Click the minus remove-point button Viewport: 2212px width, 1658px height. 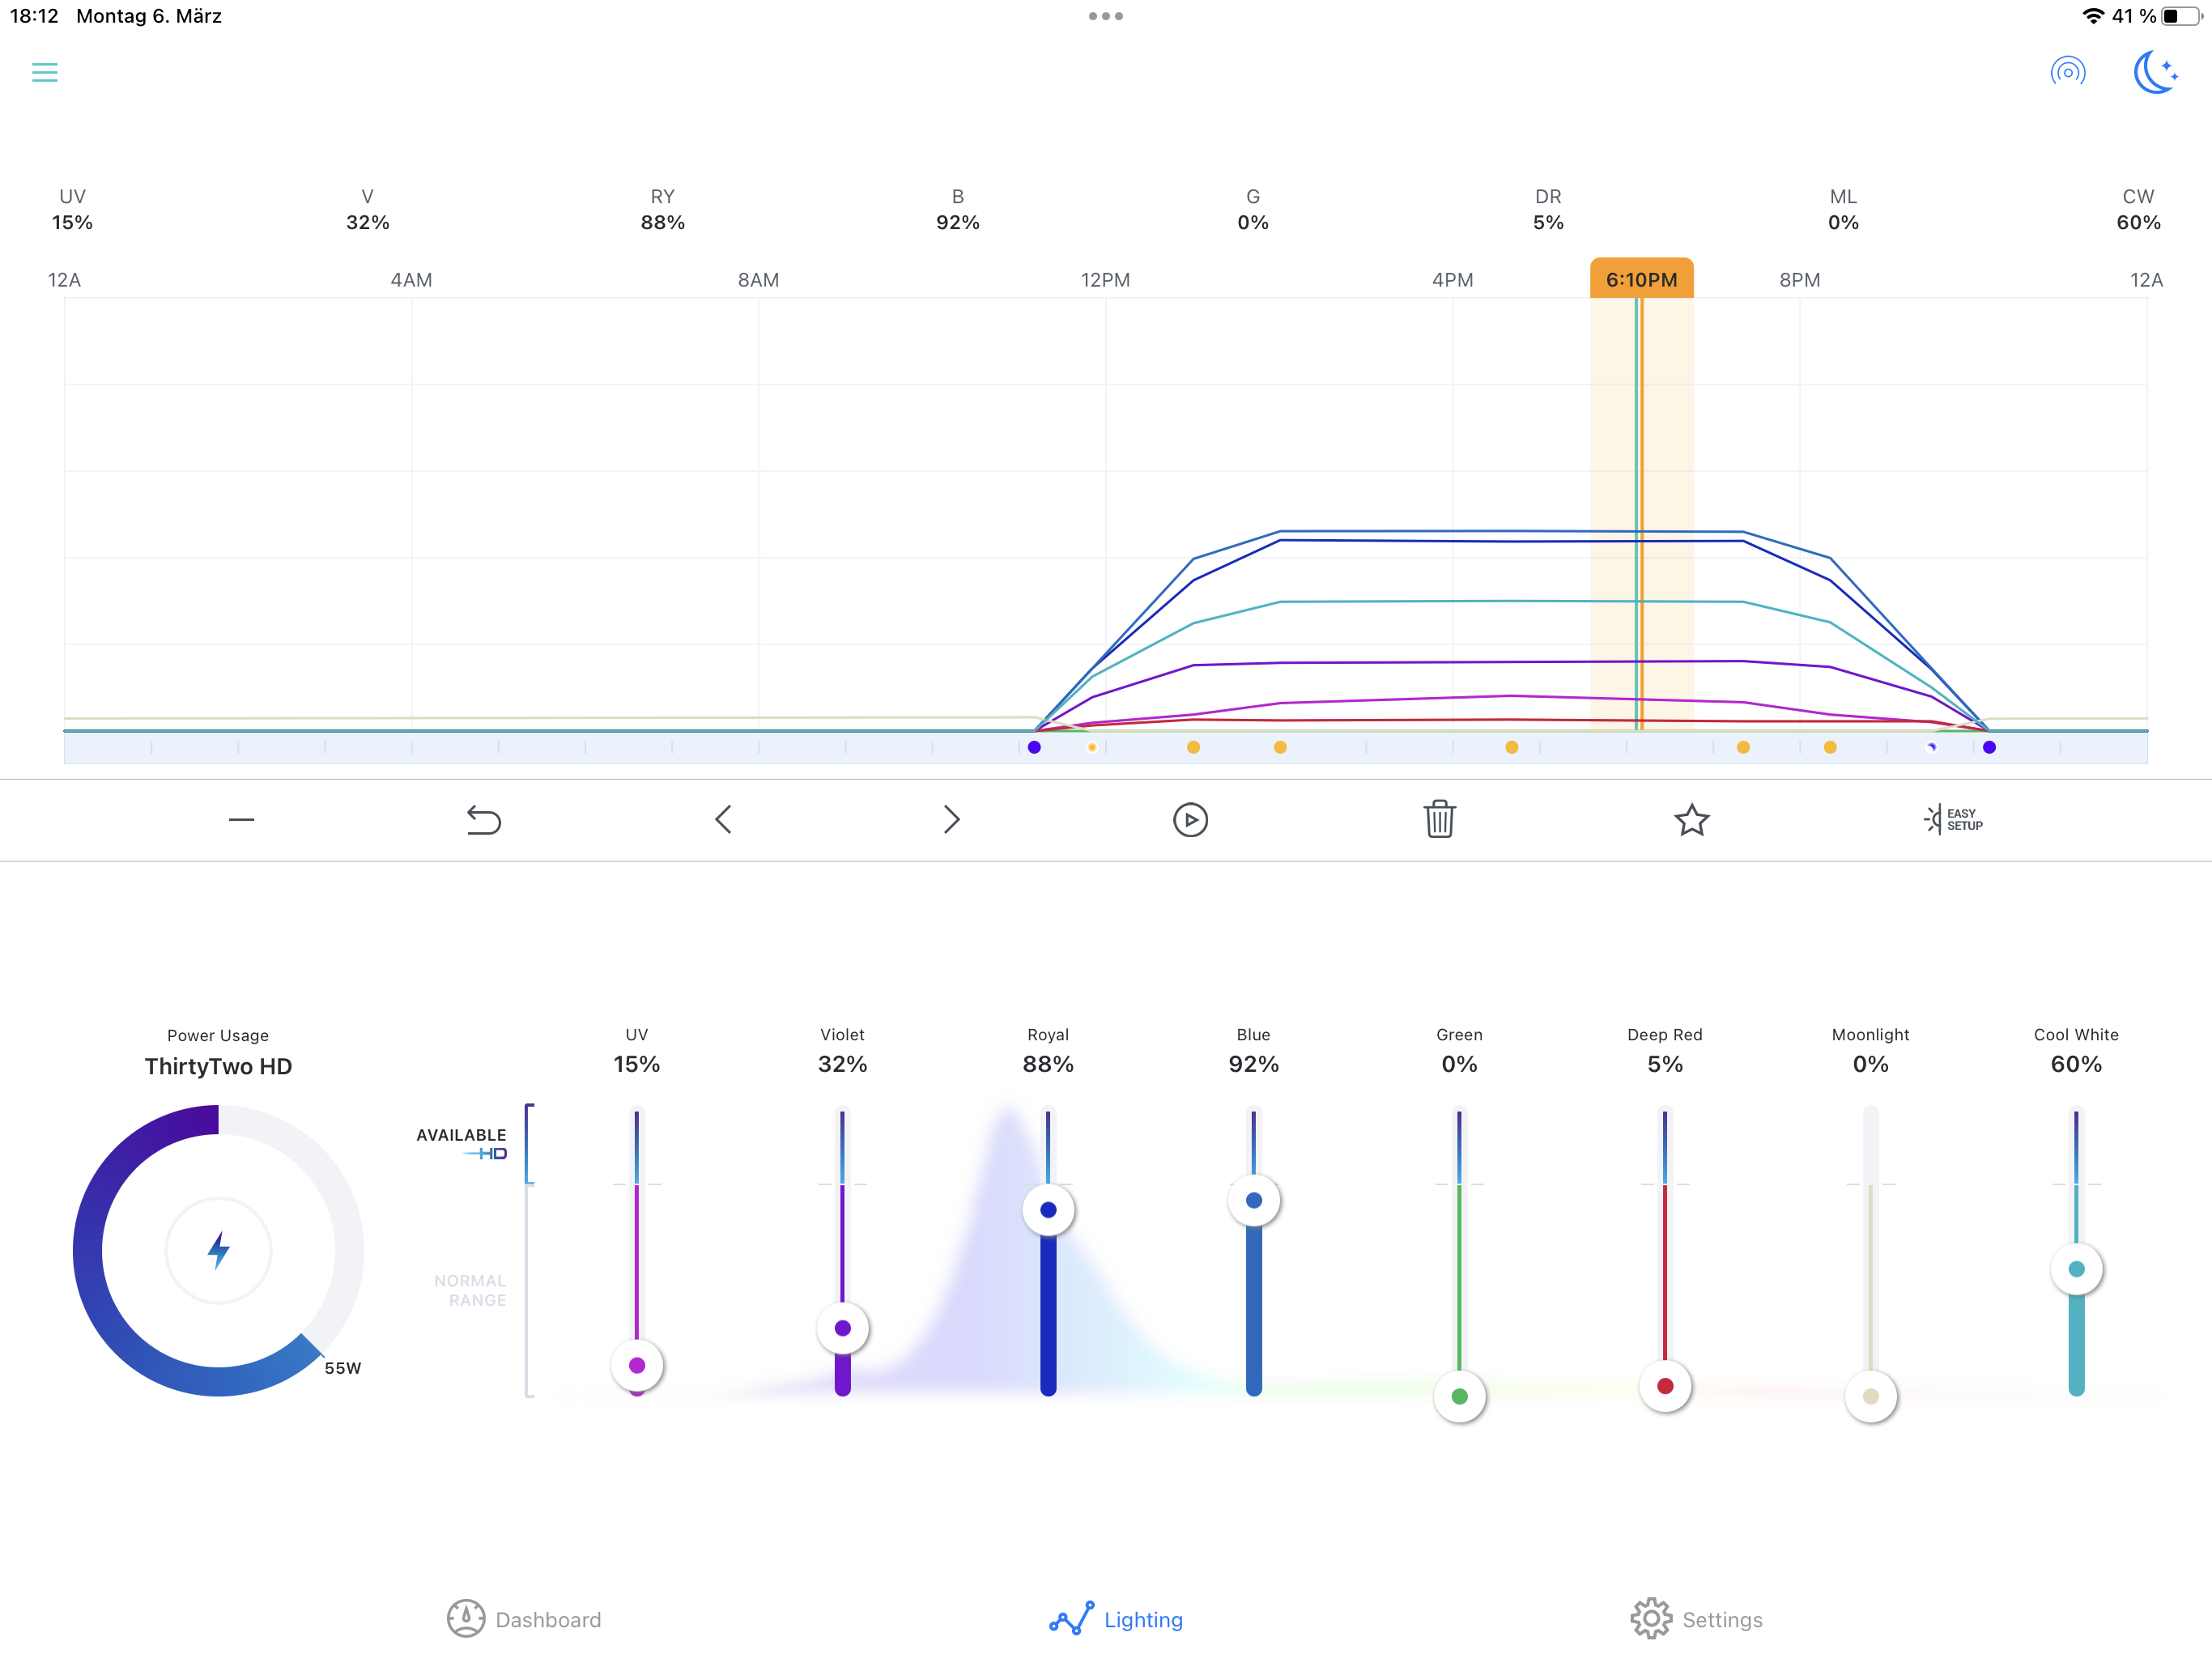[241, 820]
